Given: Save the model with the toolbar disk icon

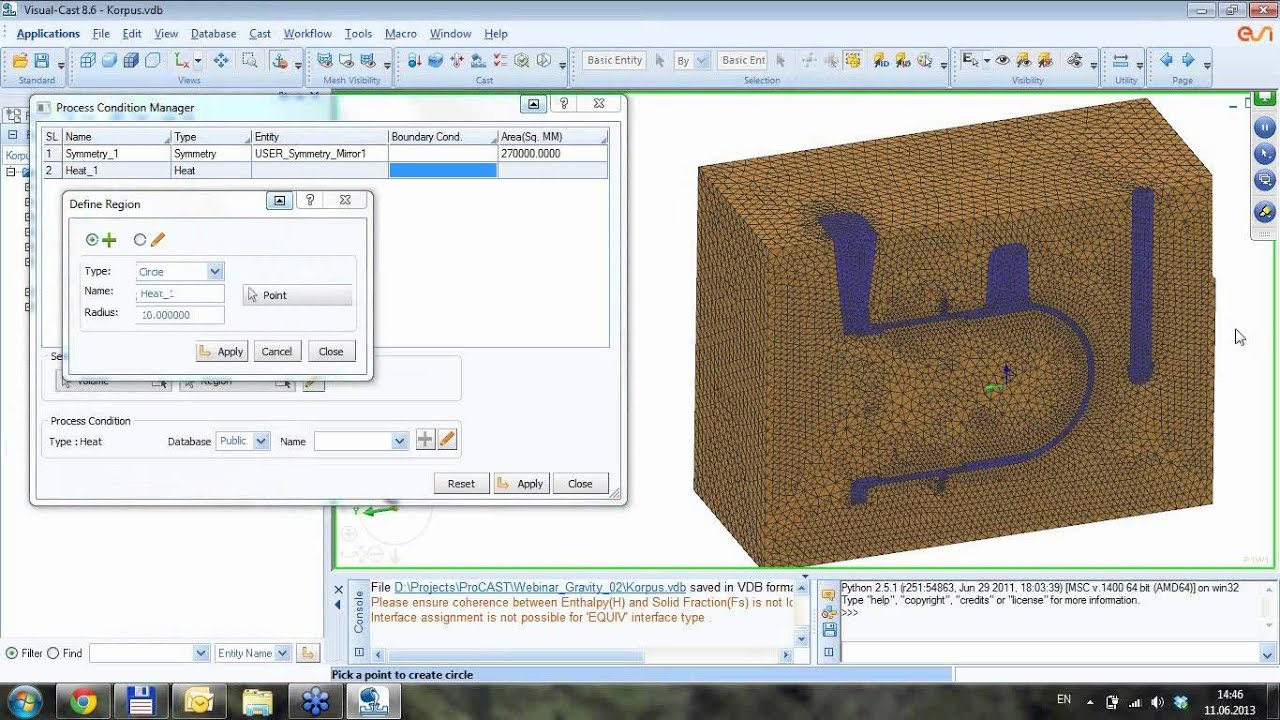Looking at the screenshot, I should point(42,61).
